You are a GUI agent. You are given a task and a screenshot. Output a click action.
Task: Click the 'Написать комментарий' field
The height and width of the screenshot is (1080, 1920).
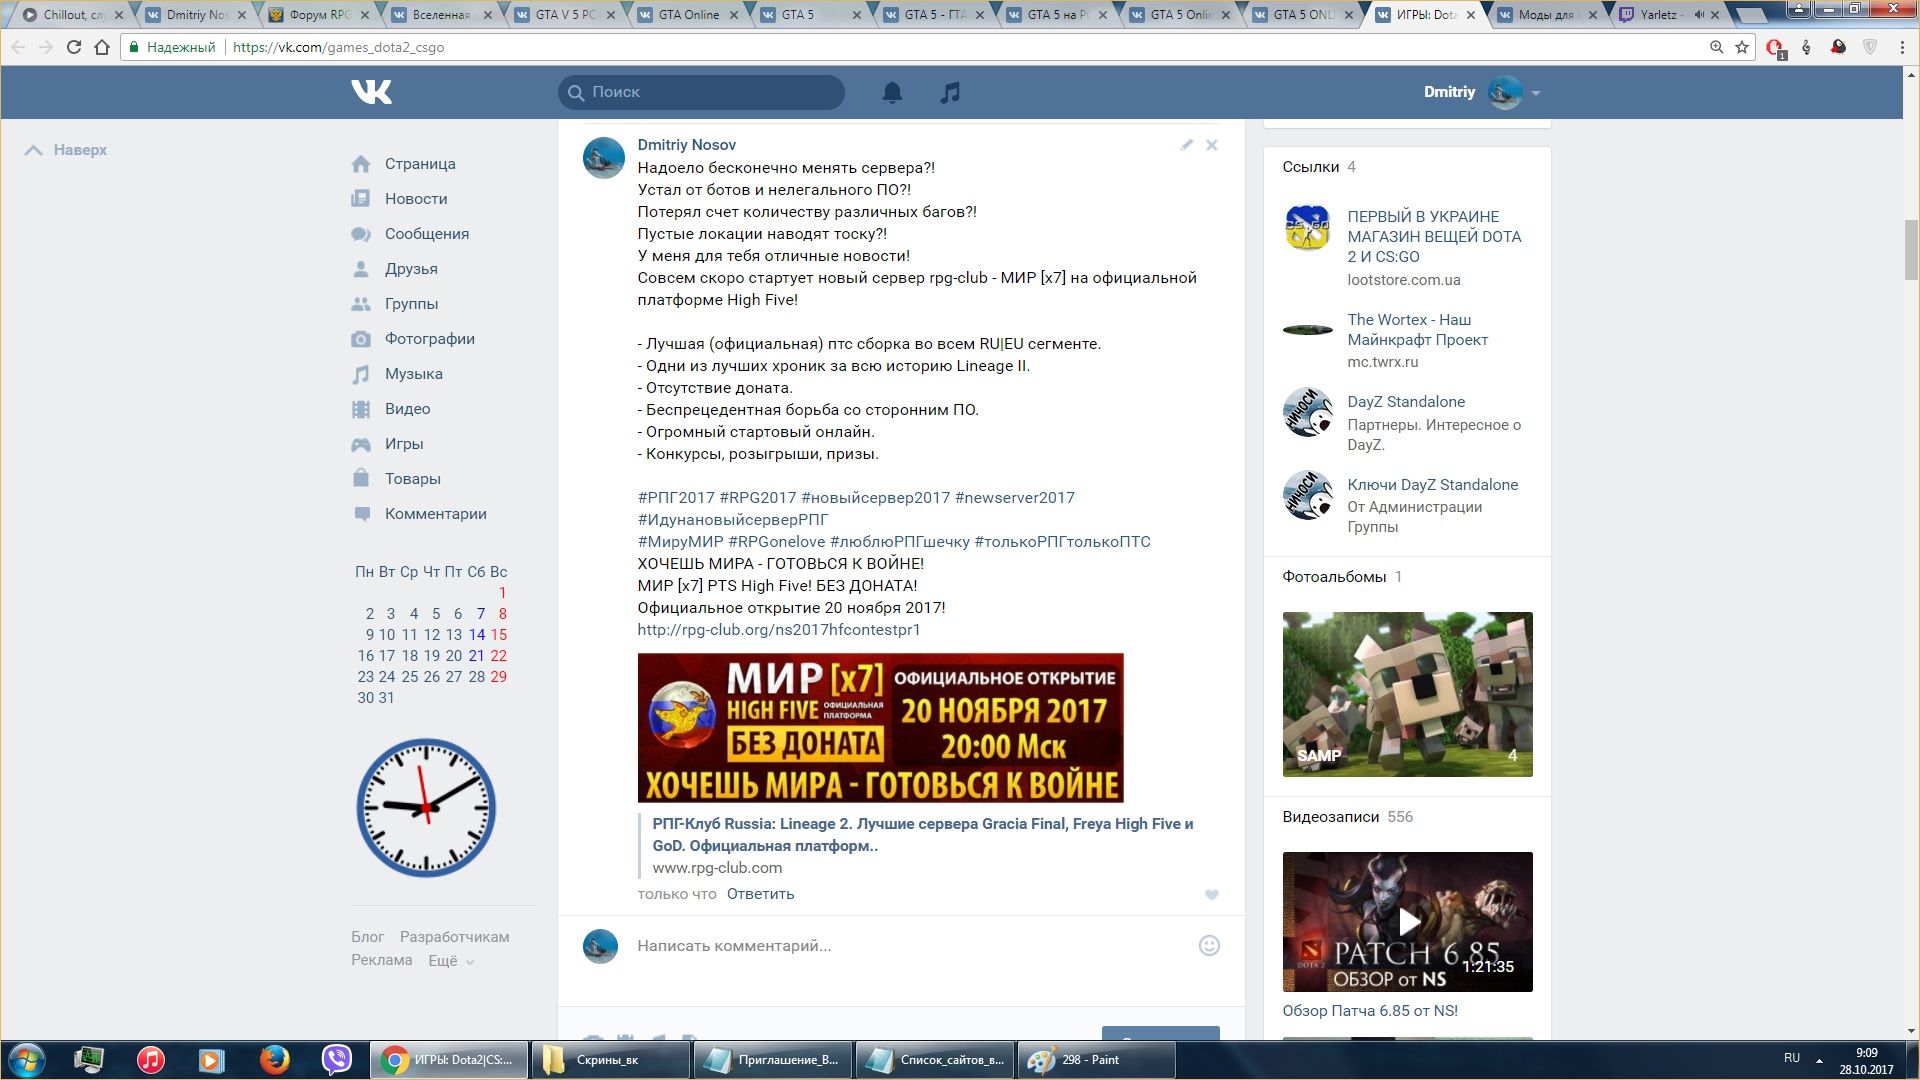click(x=900, y=945)
